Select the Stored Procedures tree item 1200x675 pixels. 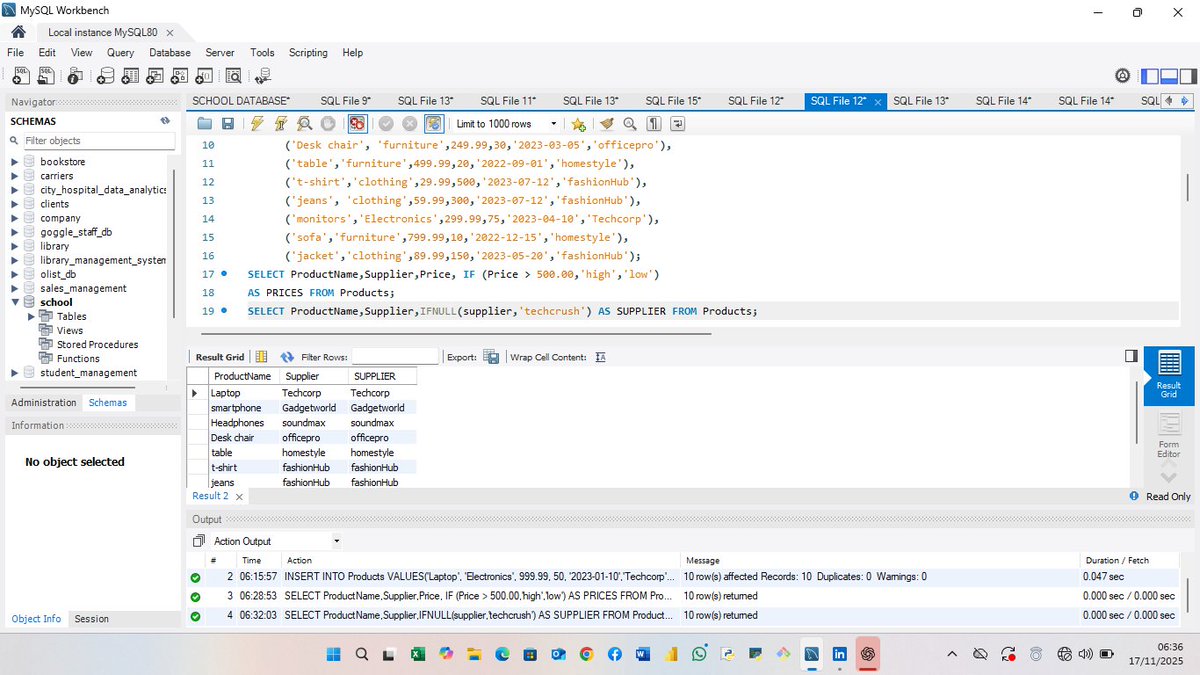tap(97, 345)
